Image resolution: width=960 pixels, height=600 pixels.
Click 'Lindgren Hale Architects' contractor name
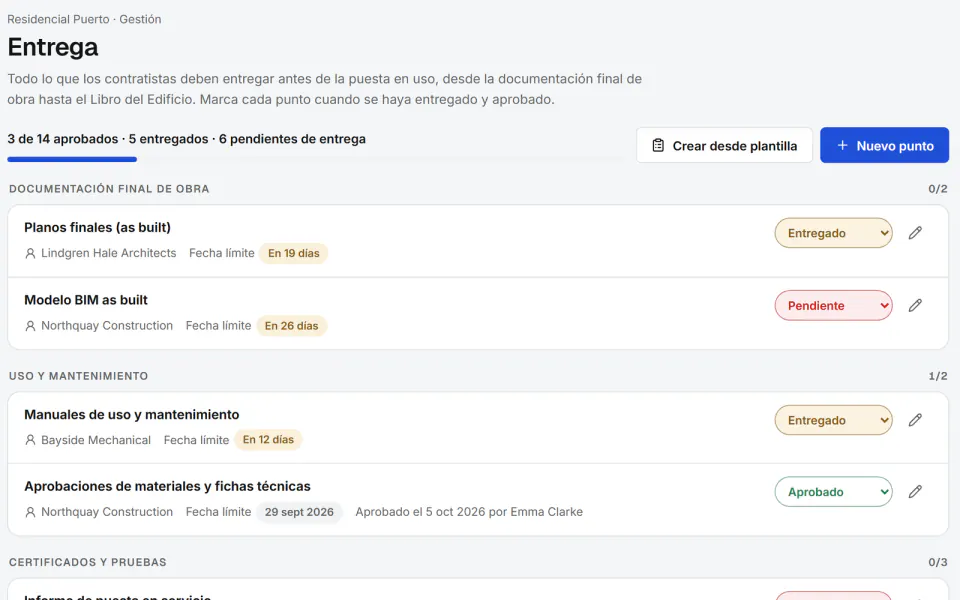click(x=108, y=253)
